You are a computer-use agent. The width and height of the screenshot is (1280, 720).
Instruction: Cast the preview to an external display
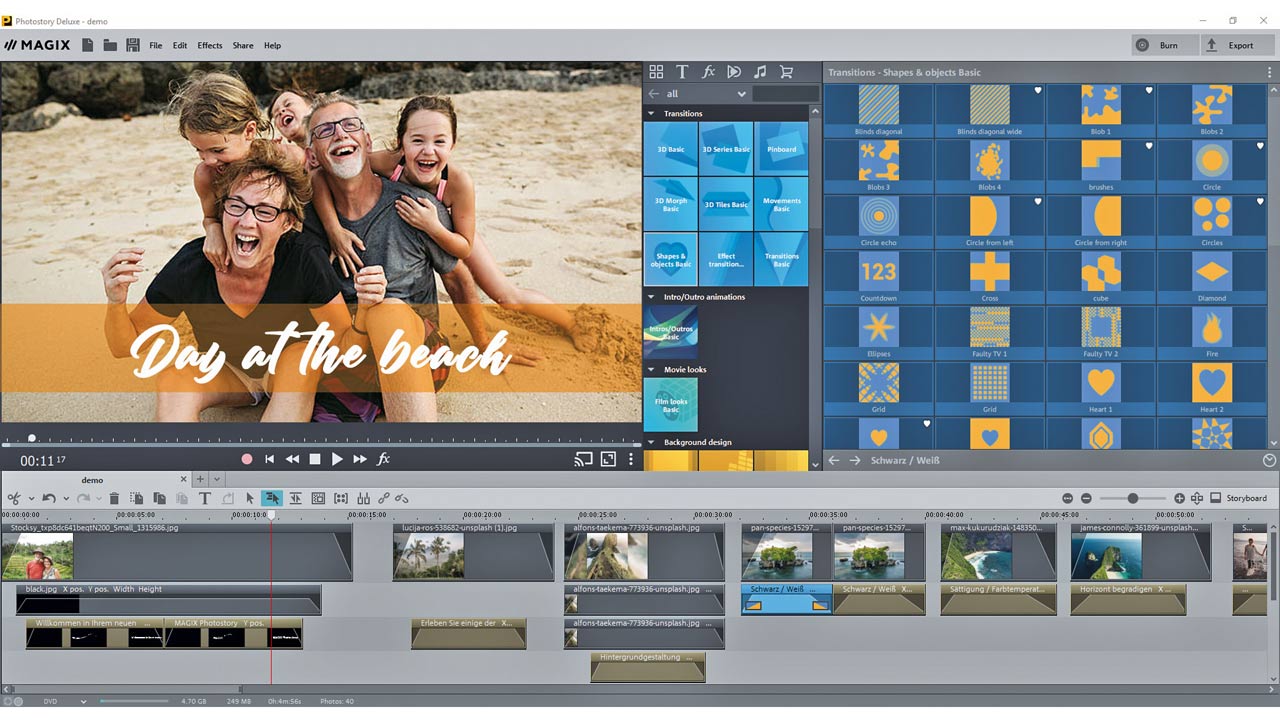(x=583, y=459)
